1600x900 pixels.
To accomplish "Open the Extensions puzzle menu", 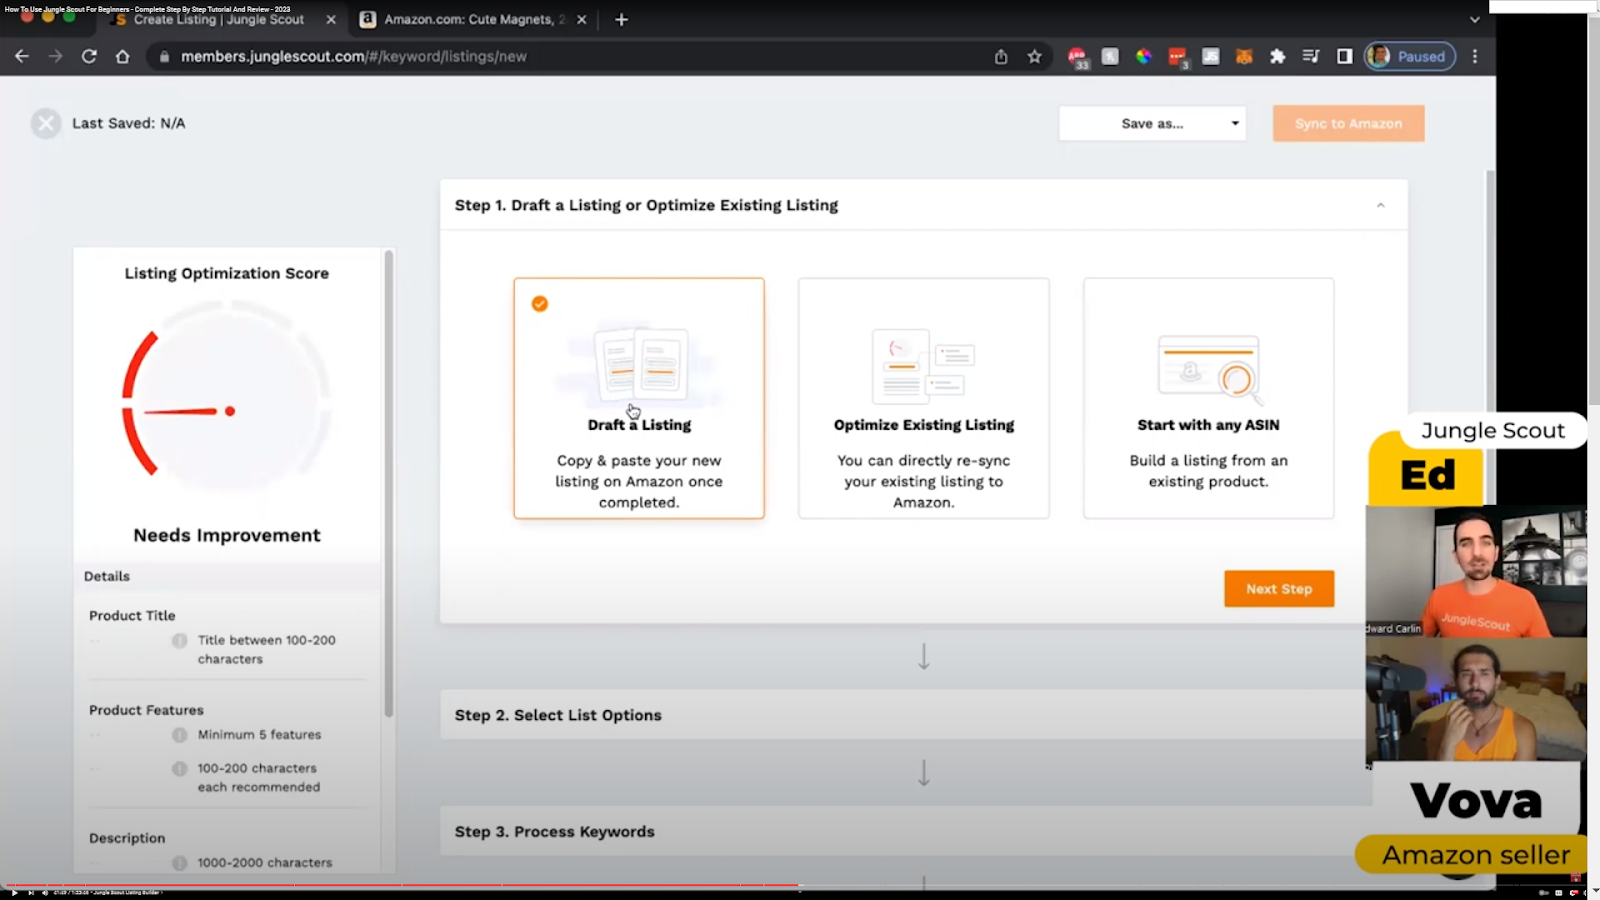I will (1277, 57).
